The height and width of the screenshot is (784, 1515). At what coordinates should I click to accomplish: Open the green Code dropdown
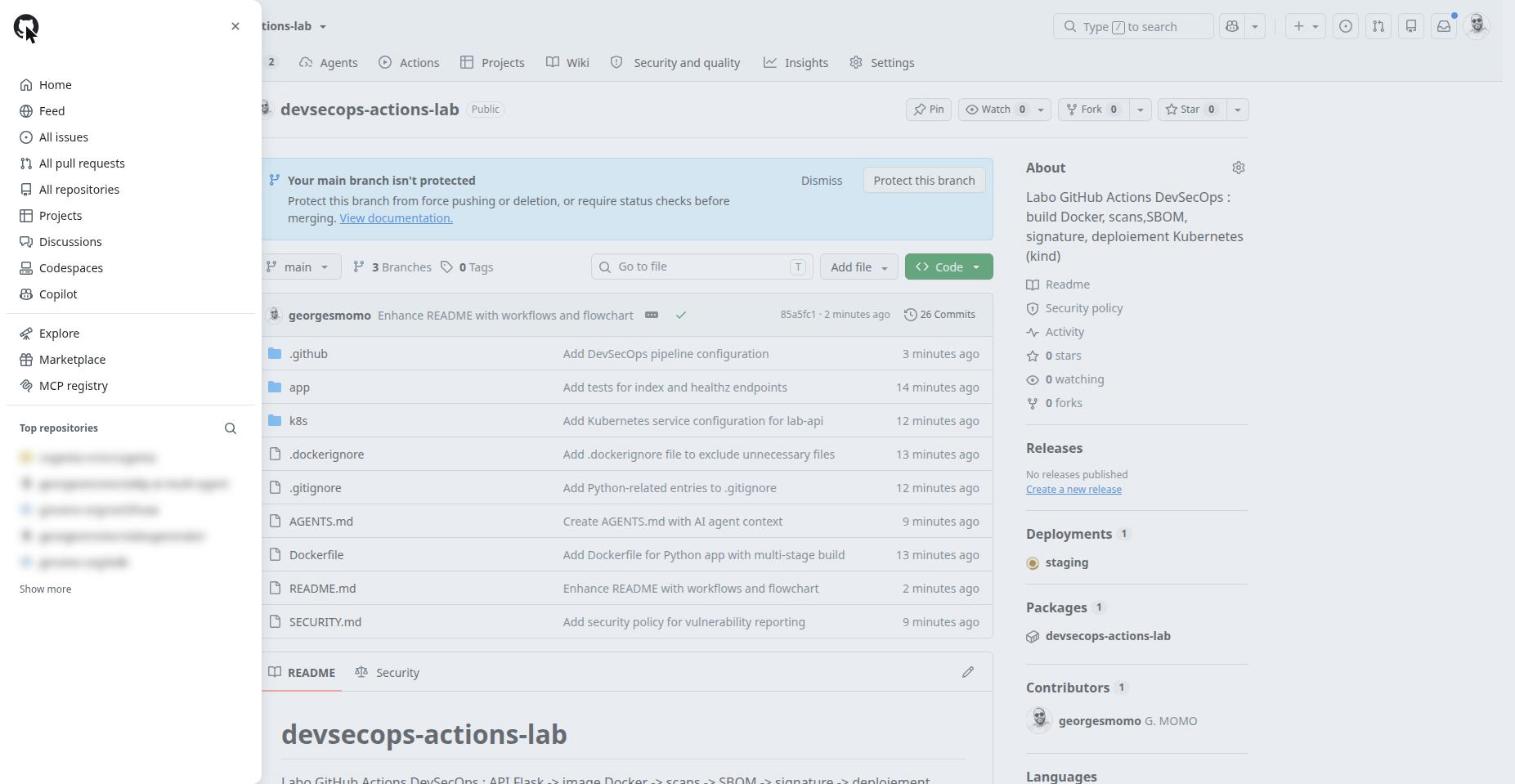pyautogui.click(x=949, y=267)
